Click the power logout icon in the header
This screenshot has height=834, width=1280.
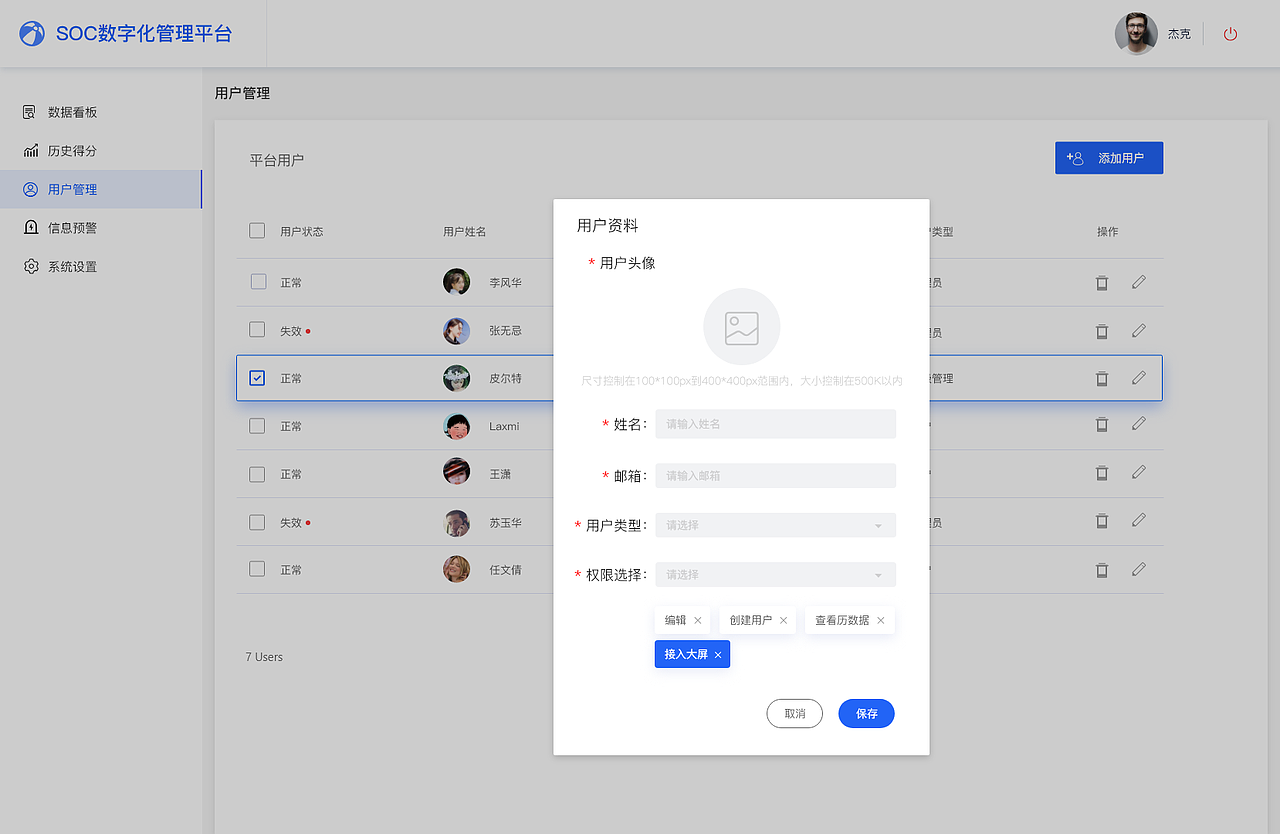click(1229, 33)
